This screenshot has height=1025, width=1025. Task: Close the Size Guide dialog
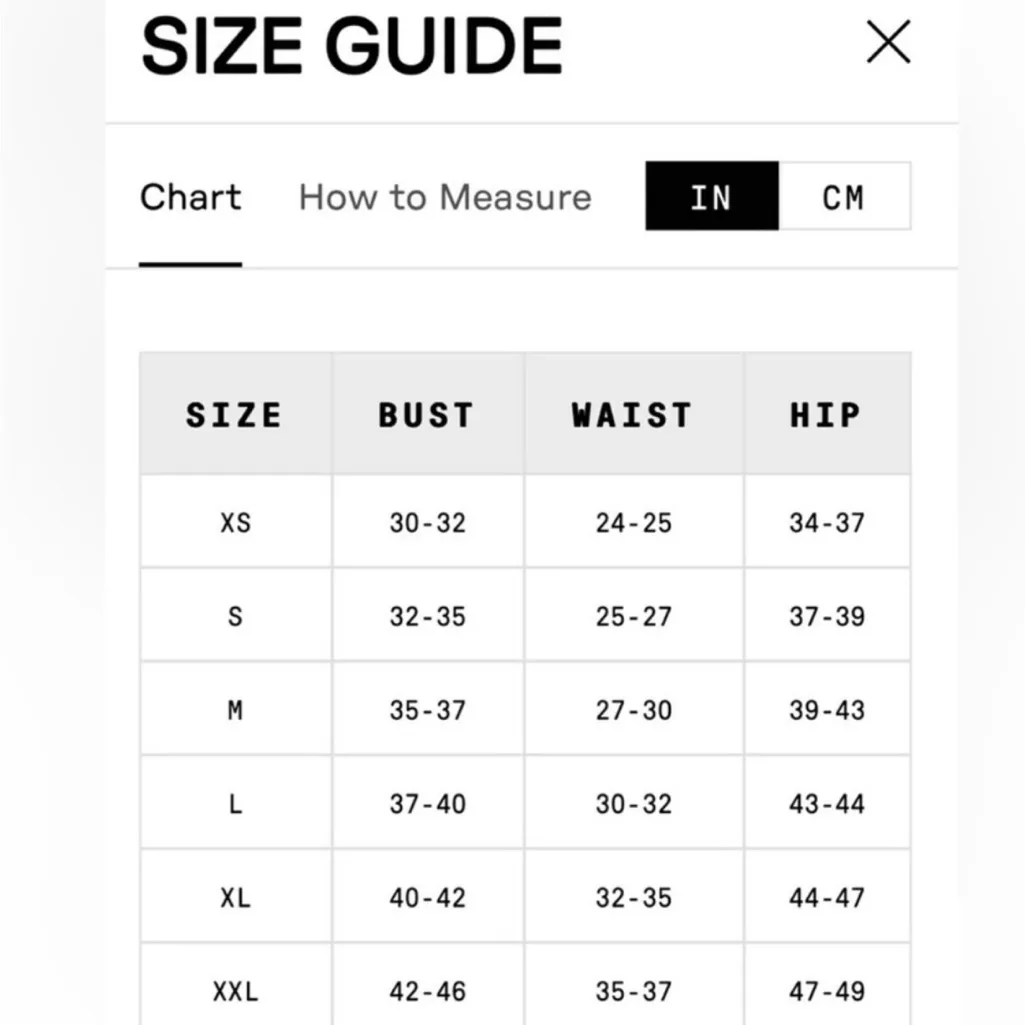887,43
